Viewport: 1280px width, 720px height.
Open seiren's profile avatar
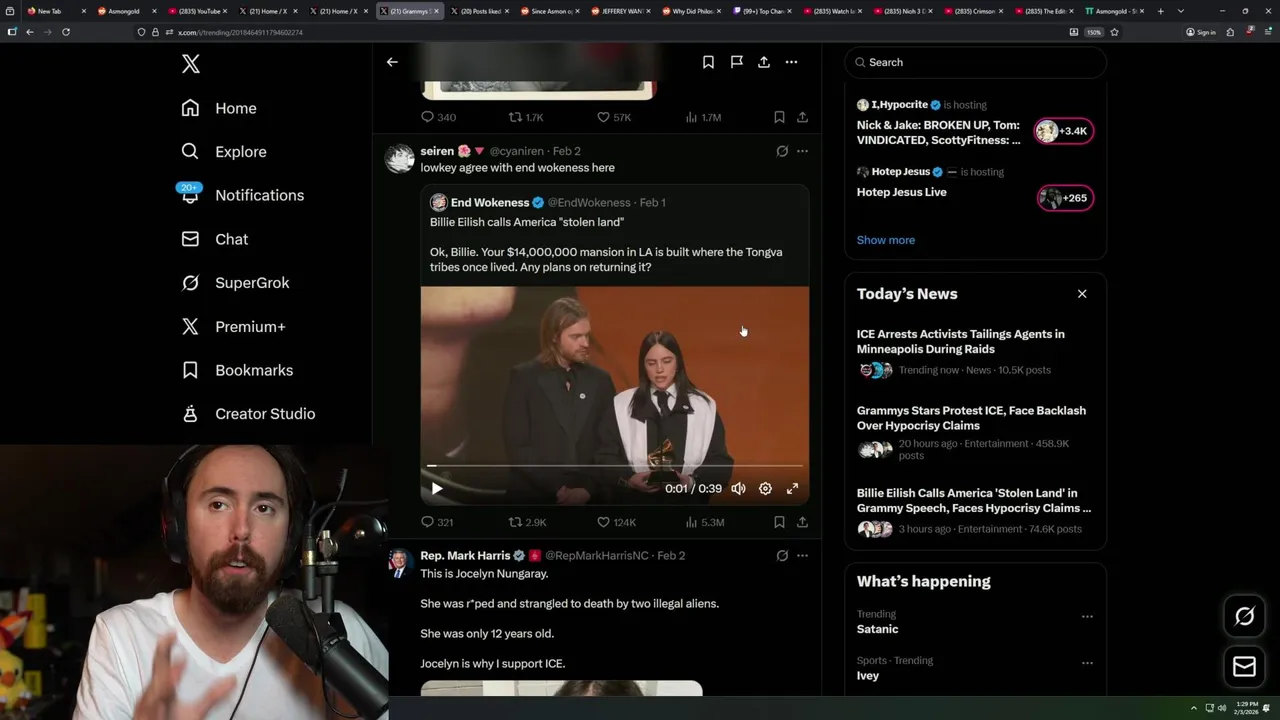pos(400,158)
